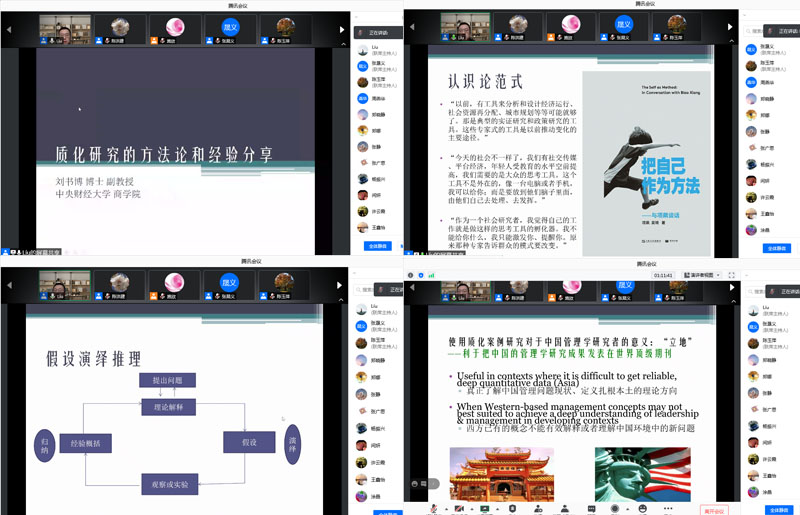Click the fullscreen icon beside 演讲者视图
800x515 pixels.
point(731,275)
